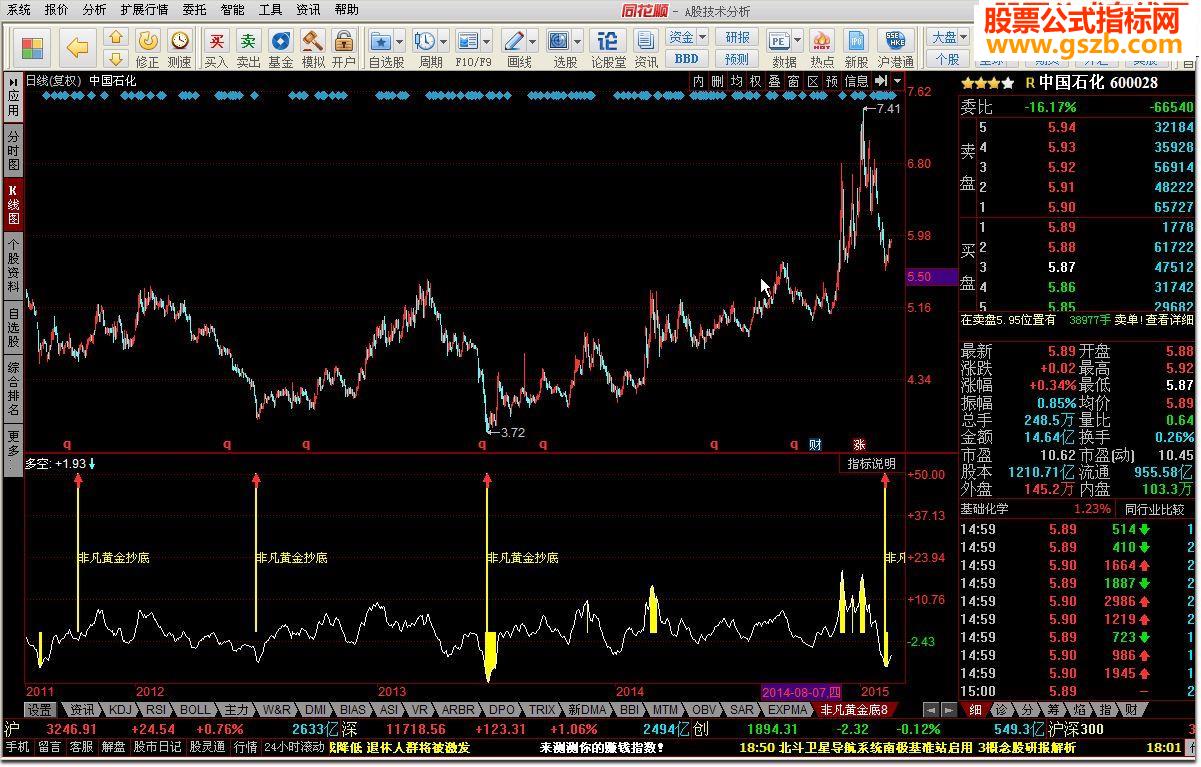Switch to the BOLL indicator tab
The height and width of the screenshot is (767, 1201).
click(x=196, y=710)
